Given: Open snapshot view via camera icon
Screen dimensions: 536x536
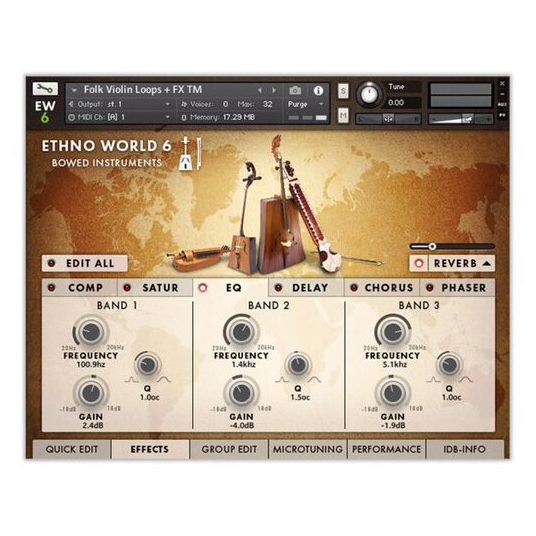Looking at the screenshot, I should pyautogui.click(x=295, y=90).
